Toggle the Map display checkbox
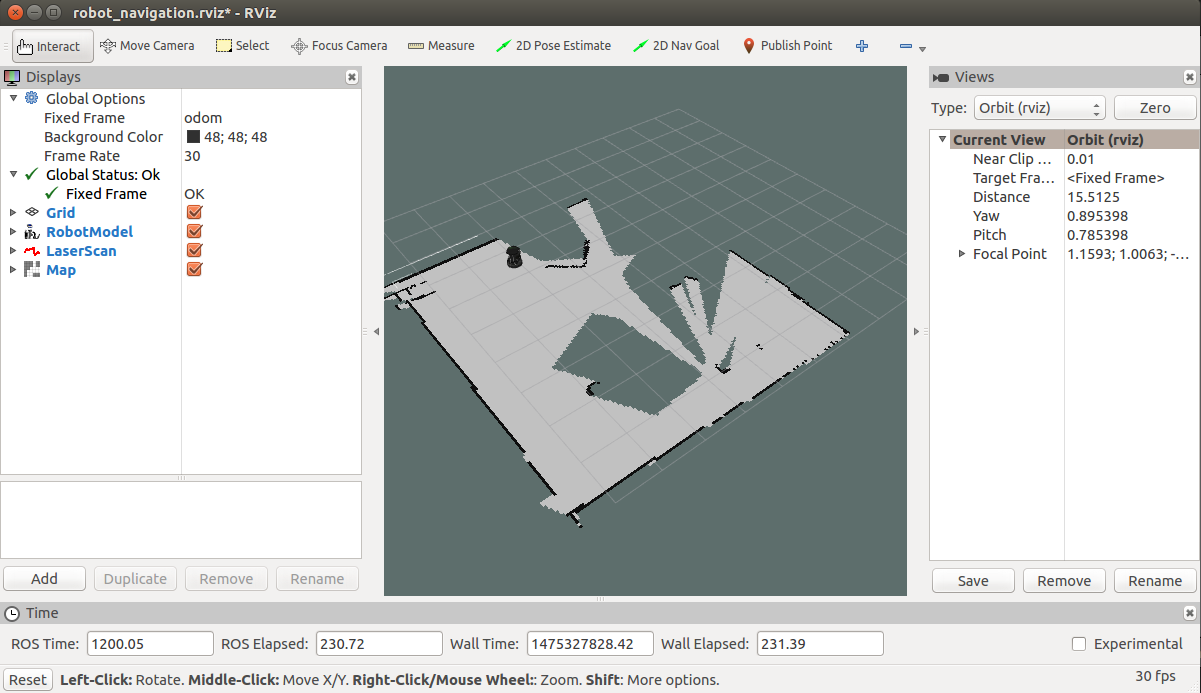This screenshot has width=1201, height=693. (x=194, y=269)
